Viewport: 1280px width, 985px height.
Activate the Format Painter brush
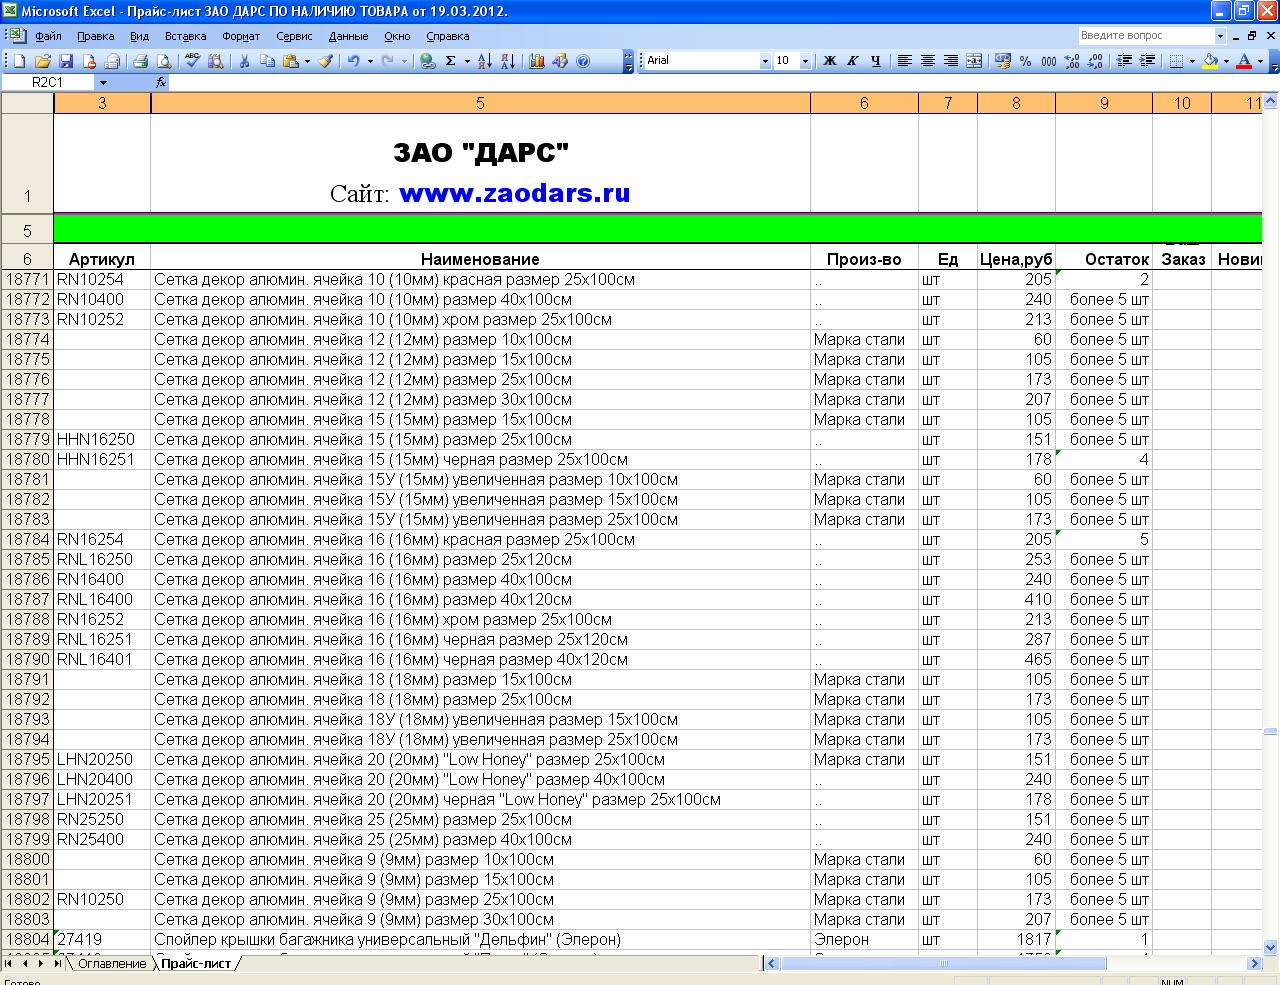click(326, 61)
